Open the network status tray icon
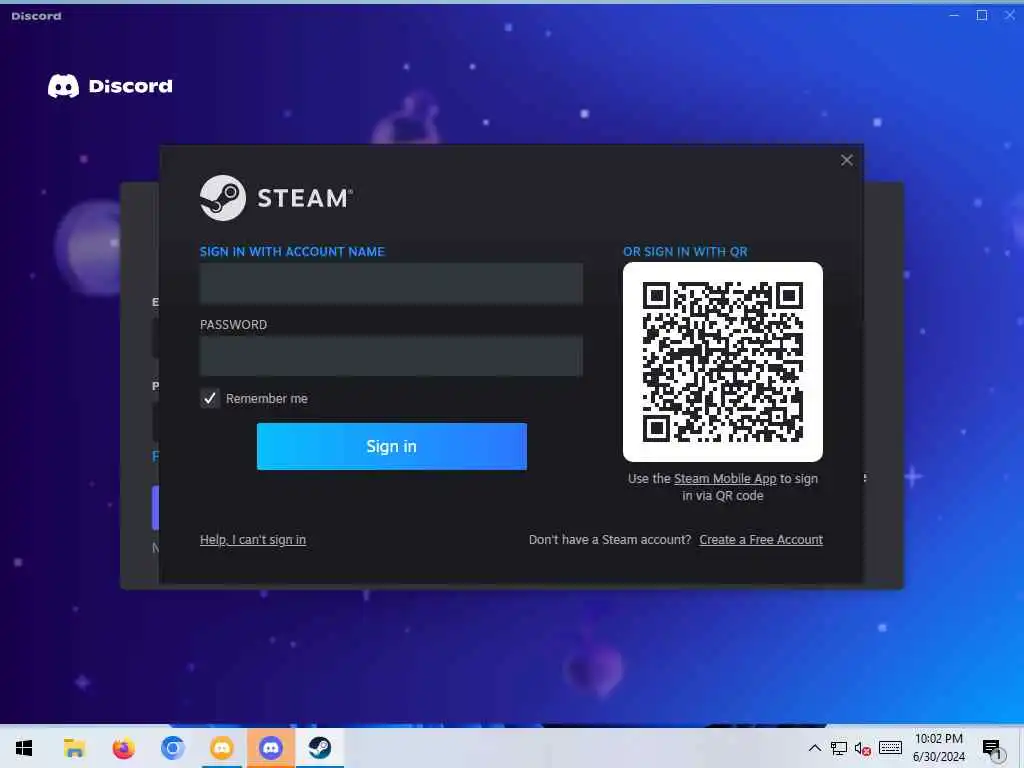This screenshot has width=1024, height=768. click(x=839, y=748)
